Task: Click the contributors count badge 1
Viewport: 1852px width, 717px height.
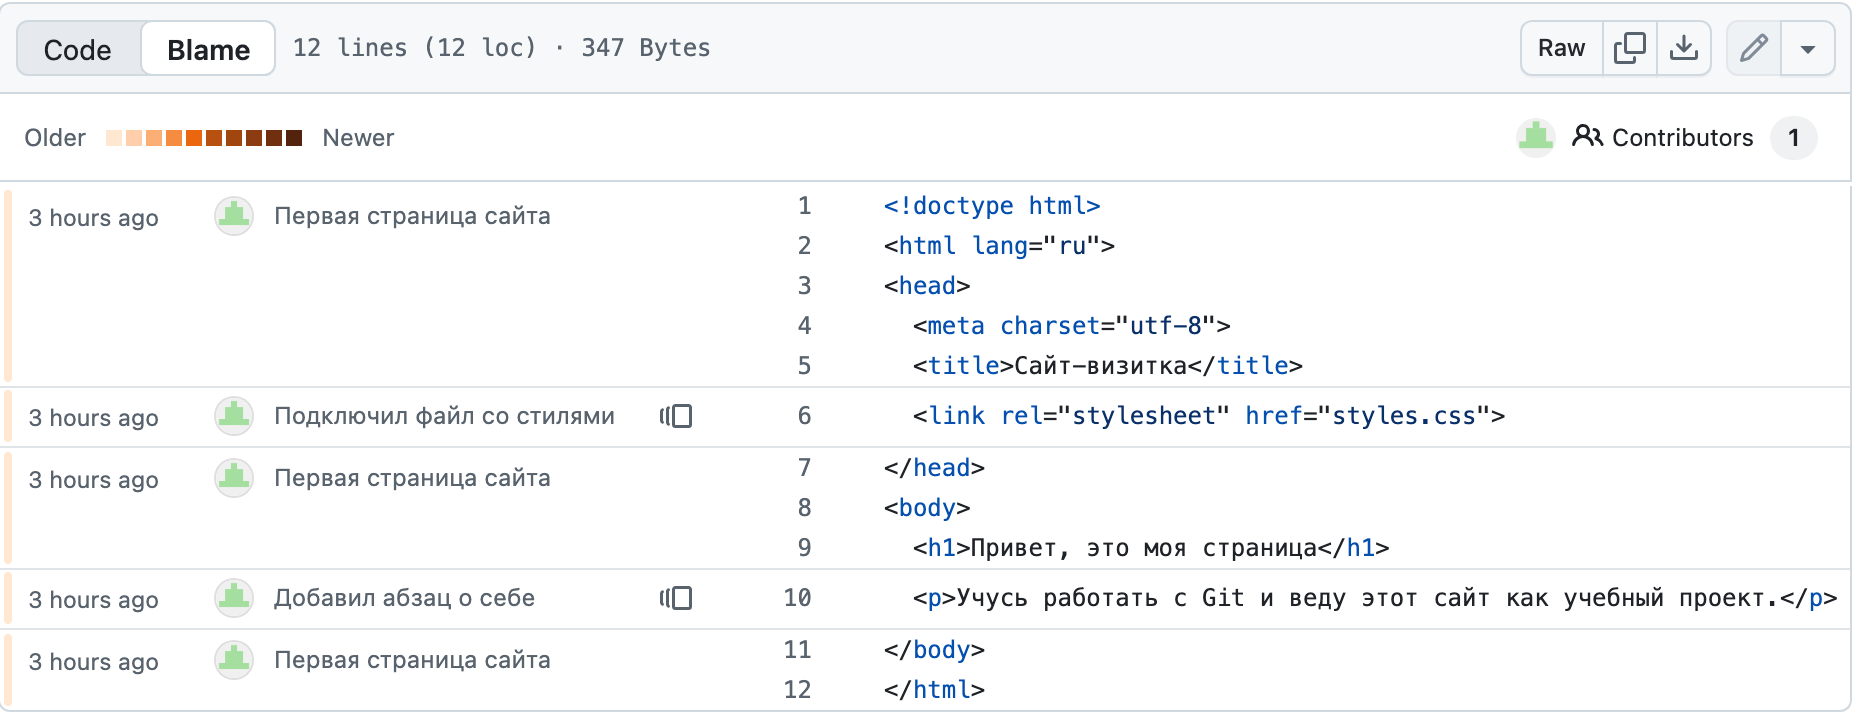Action: (1794, 138)
